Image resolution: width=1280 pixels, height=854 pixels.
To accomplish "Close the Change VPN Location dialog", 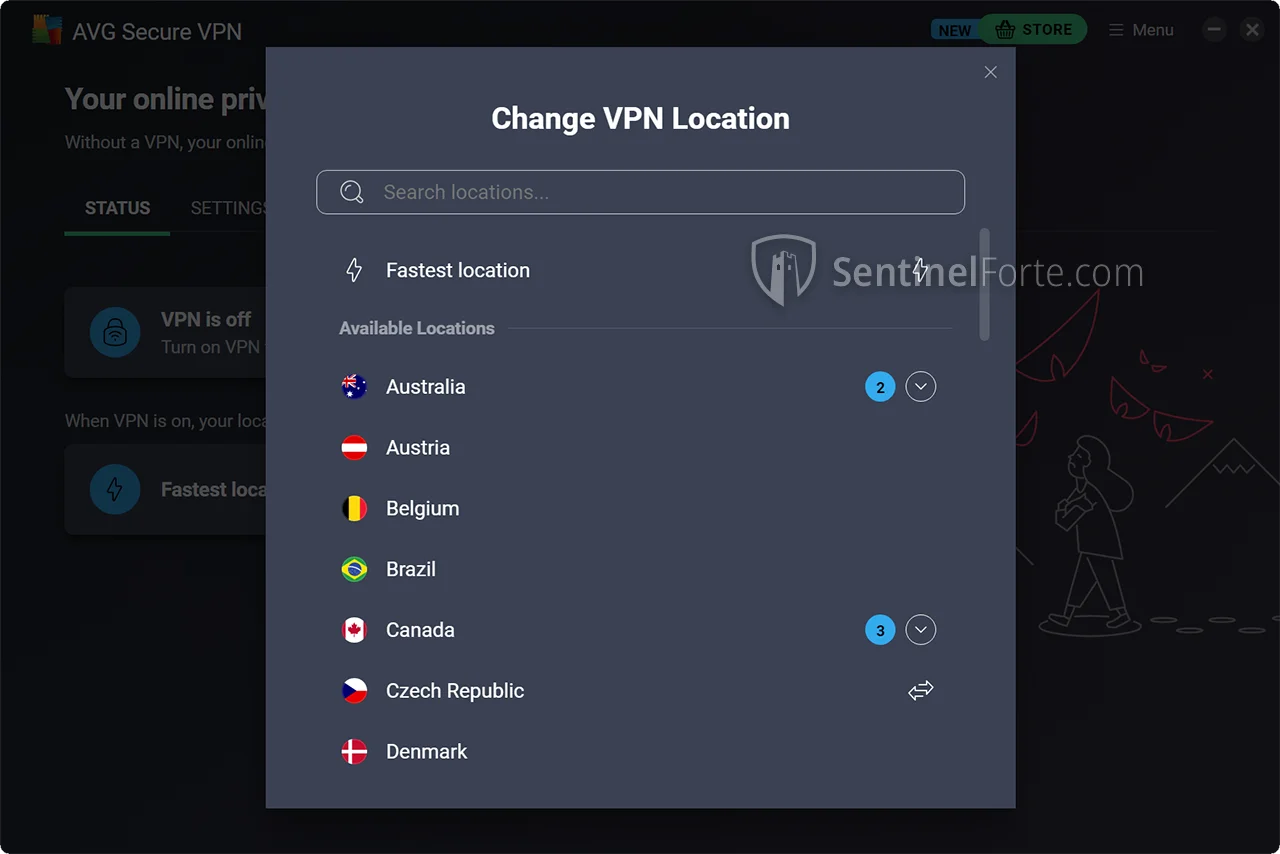I will (x=990, y=72).
